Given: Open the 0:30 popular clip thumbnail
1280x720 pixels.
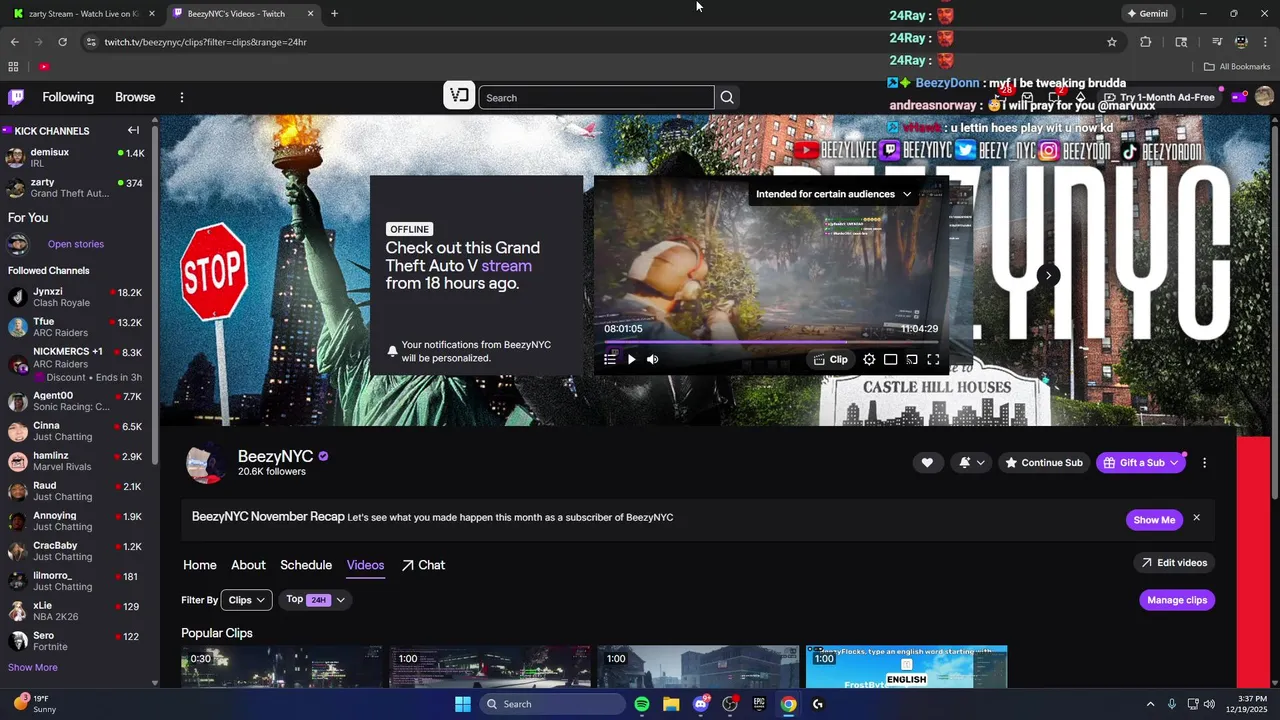Looking at the screenshot, I should tap(281, 666).
